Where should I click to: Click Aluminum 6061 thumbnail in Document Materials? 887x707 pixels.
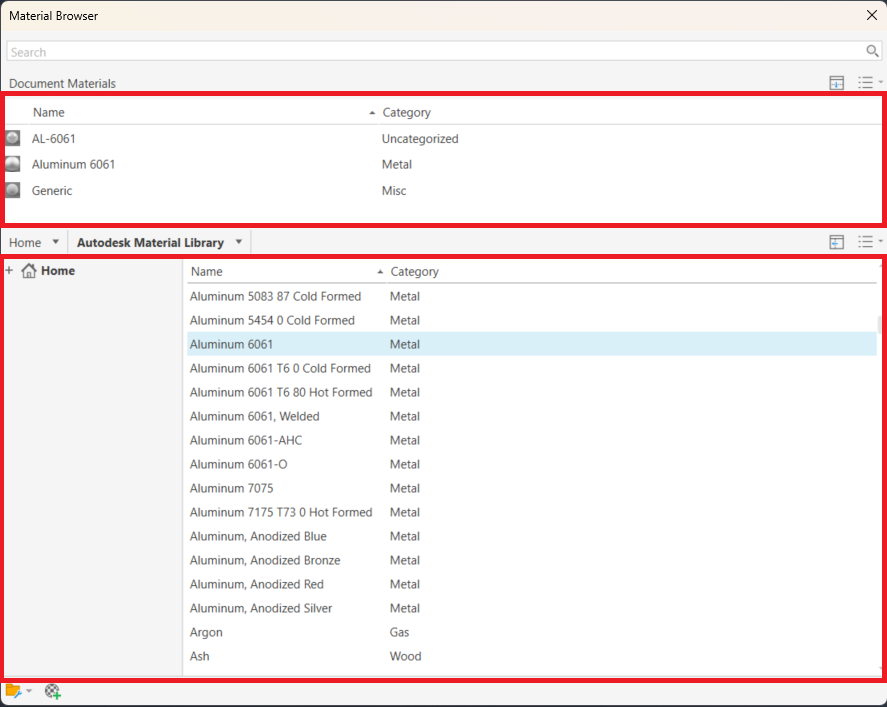coord(12,165)
